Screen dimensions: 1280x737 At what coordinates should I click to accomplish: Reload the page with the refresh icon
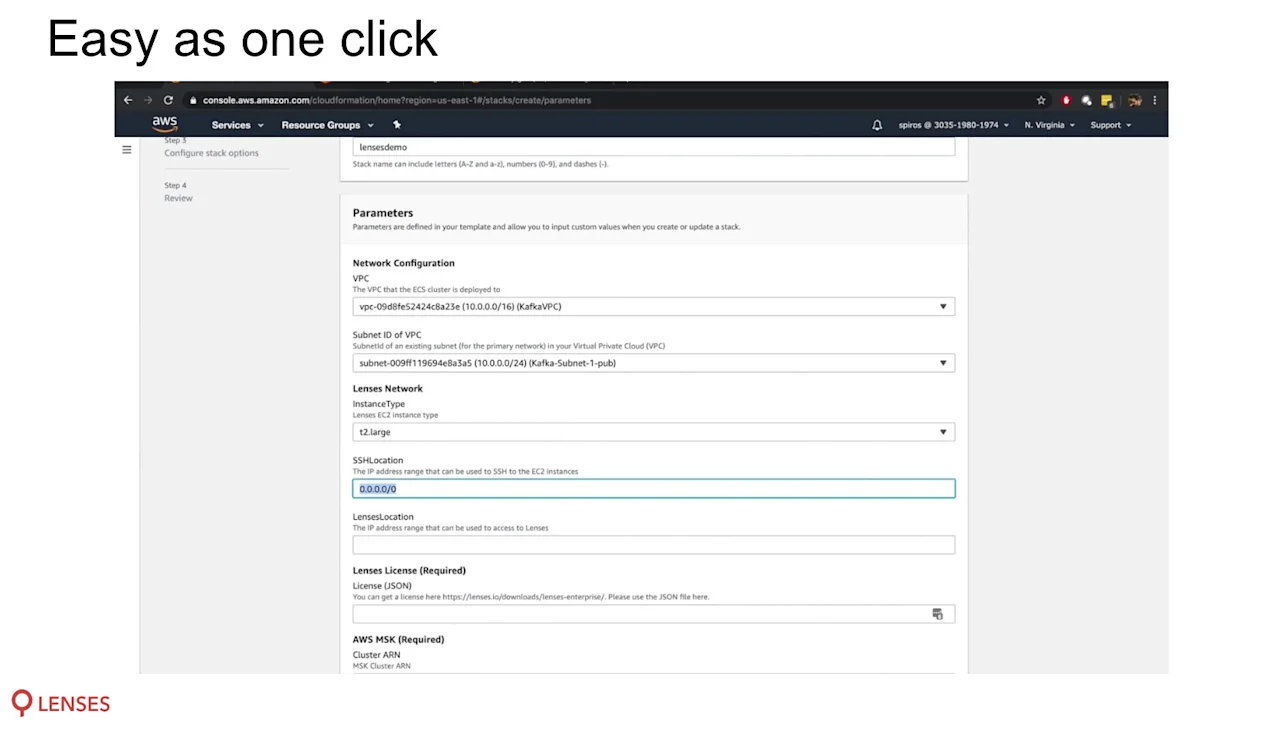(168, 100)
